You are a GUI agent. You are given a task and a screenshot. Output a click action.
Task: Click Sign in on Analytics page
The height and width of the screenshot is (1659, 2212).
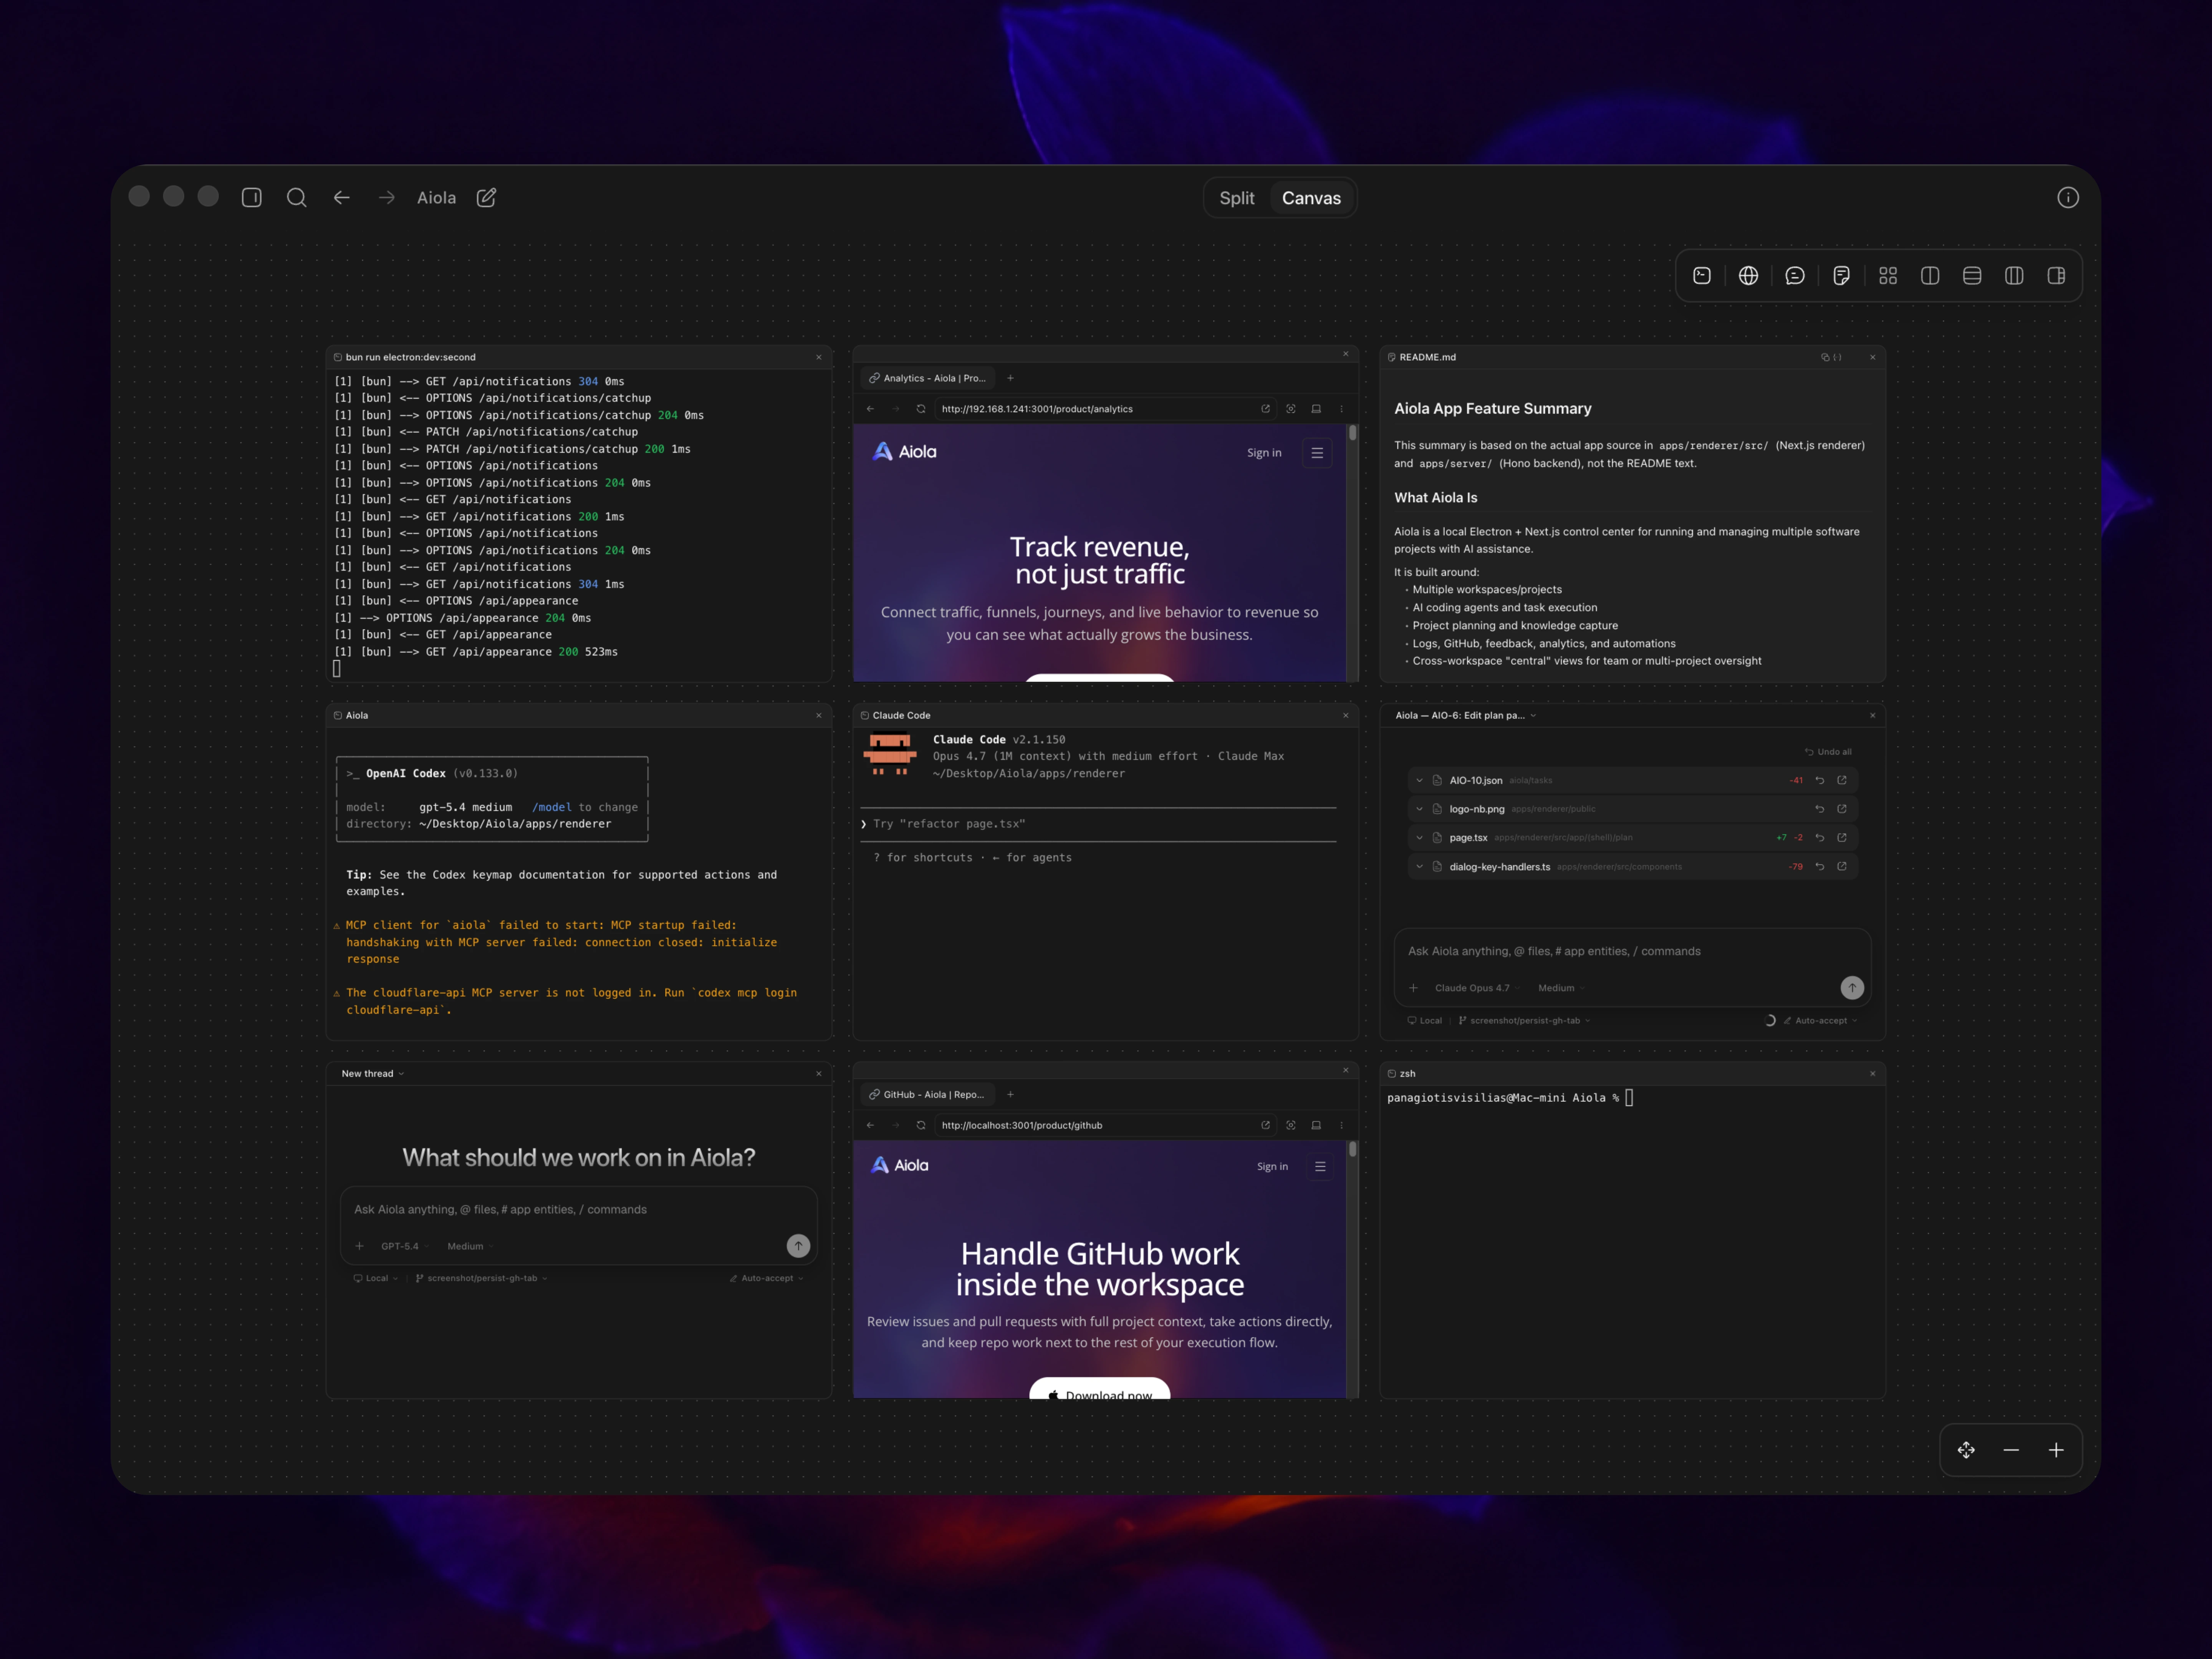[x=1264, y=453]
